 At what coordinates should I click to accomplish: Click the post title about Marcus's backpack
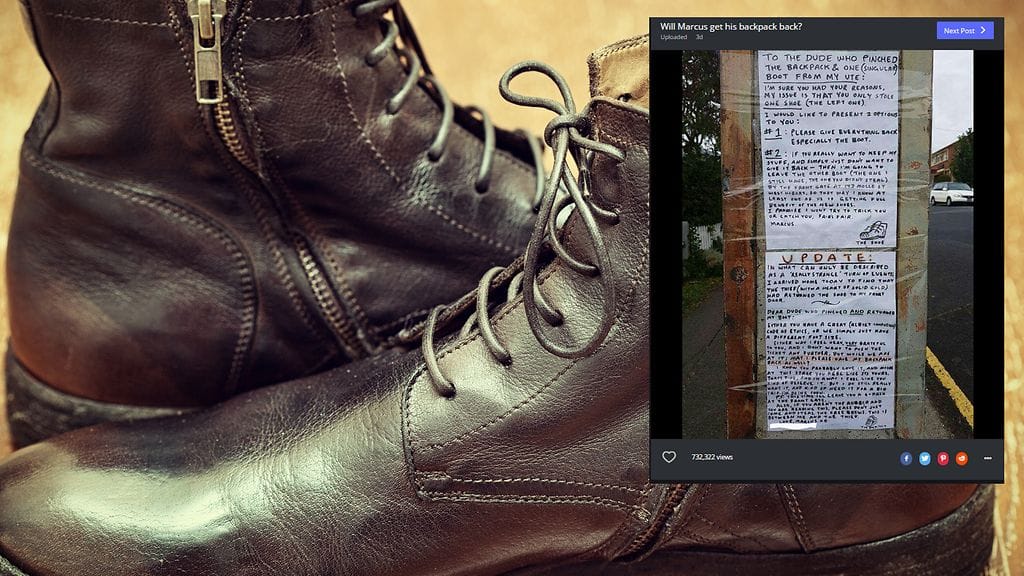click(x=731, y=26)
